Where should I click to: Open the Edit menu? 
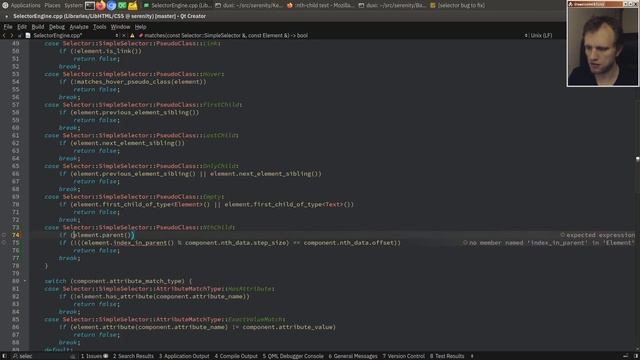(22, 27)
